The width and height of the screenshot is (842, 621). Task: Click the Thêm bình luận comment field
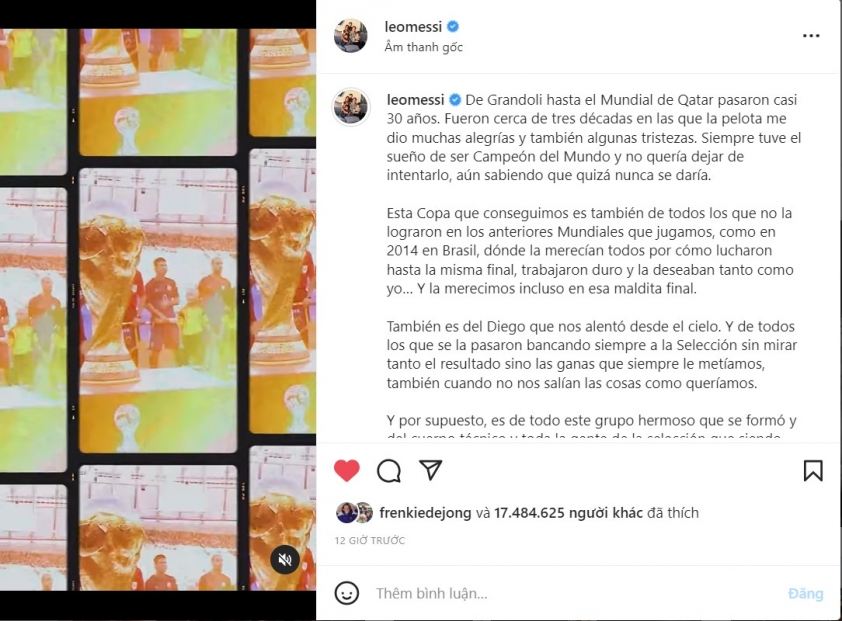575,593
